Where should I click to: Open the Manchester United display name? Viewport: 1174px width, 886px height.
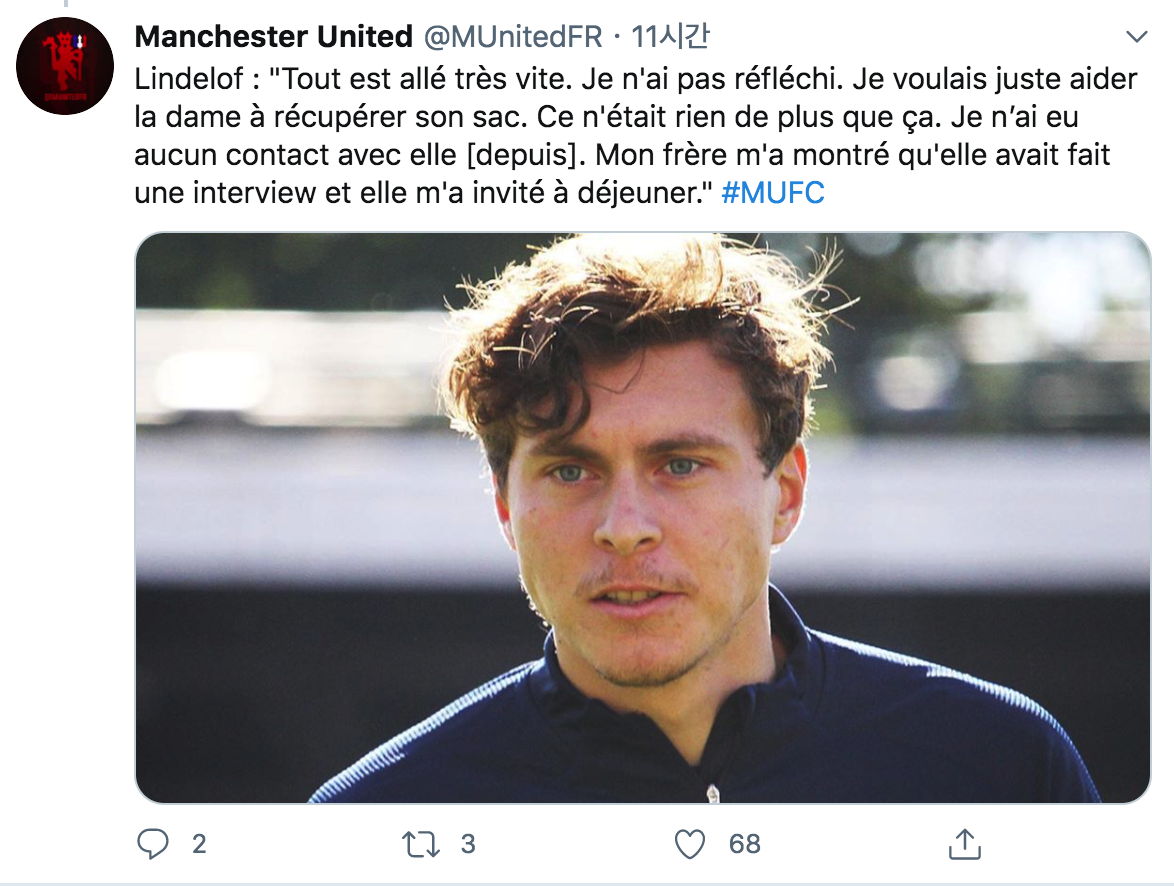click(x=273, y=37)
